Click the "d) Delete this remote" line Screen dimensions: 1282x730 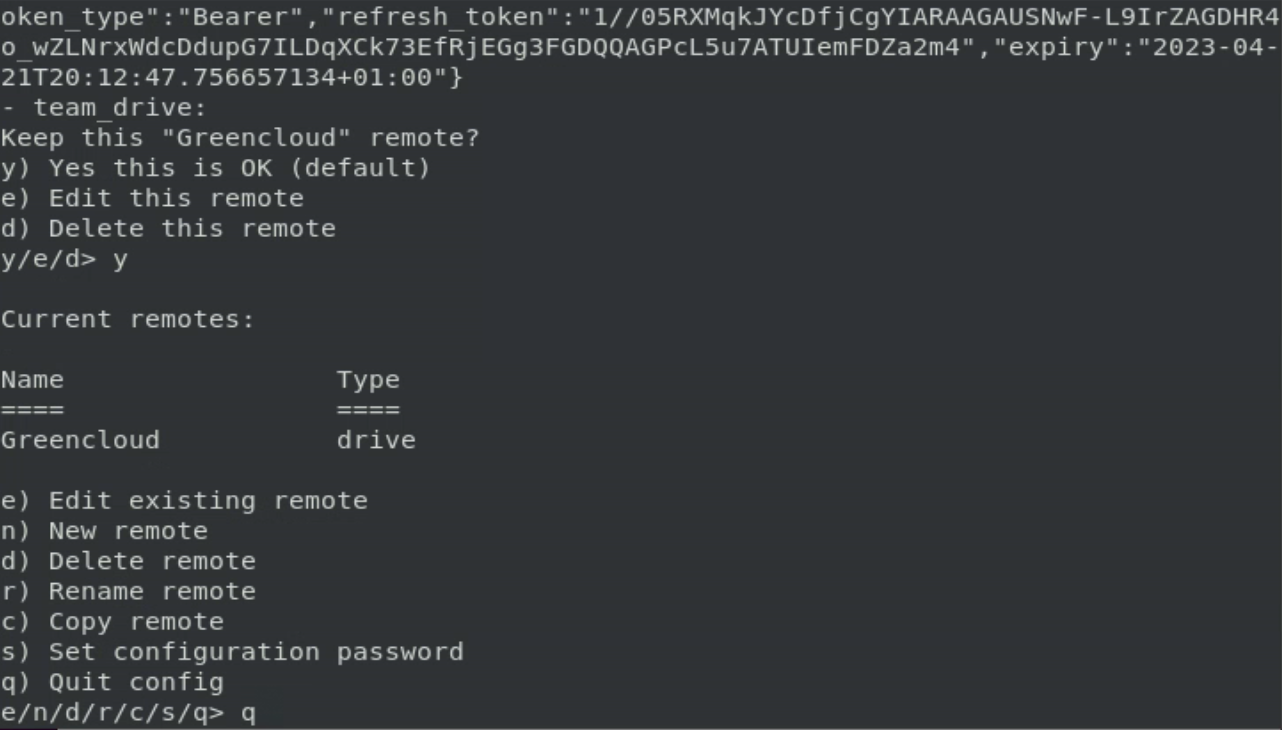(168, 228)
